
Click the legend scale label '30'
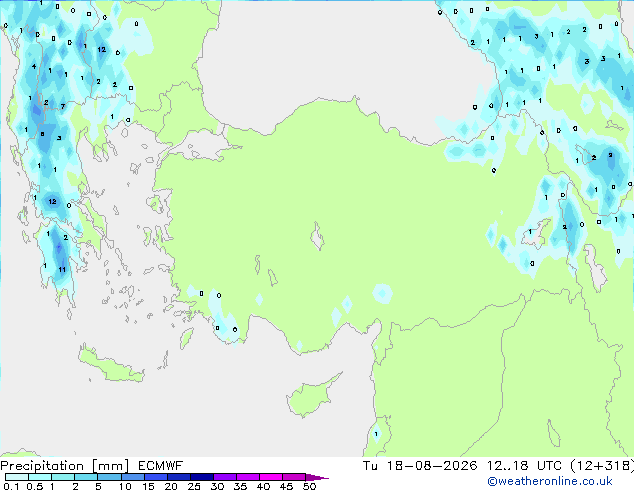click(x=217, y=486)
